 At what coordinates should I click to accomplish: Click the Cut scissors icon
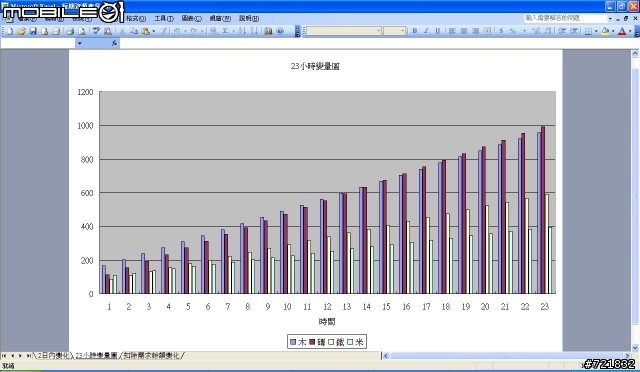122,31
